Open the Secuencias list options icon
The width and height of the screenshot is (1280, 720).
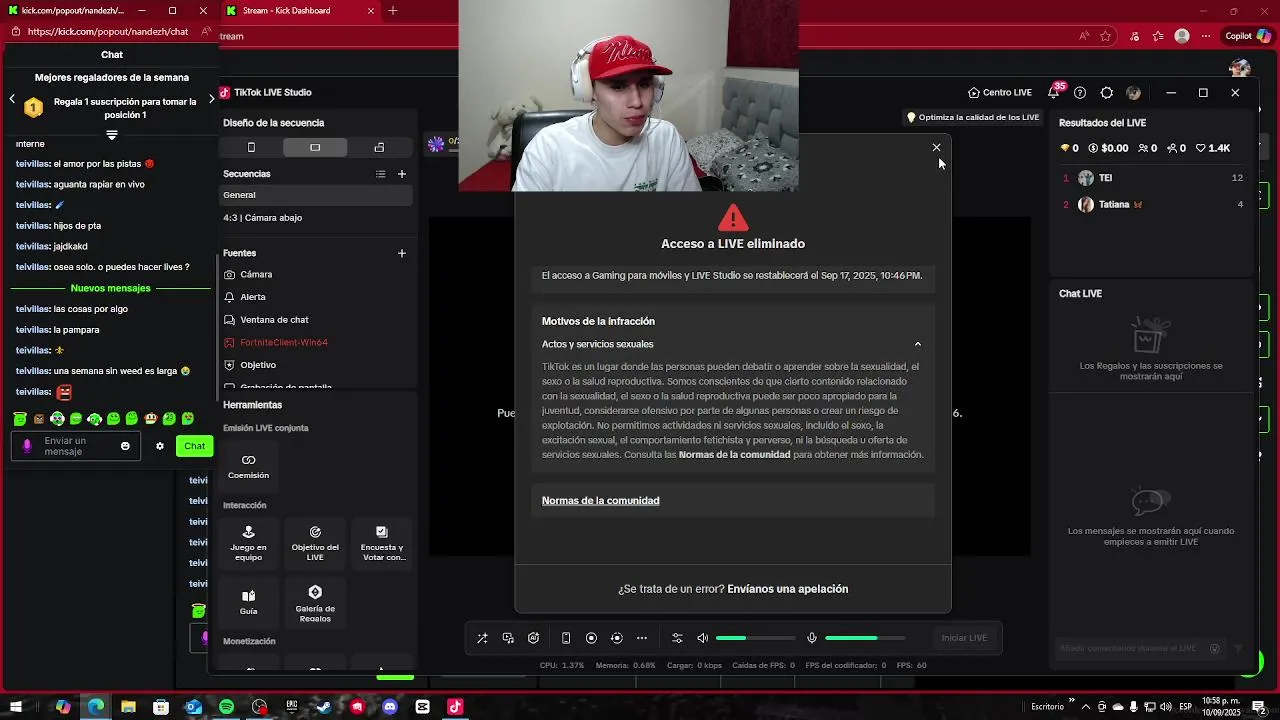(380, 174)
